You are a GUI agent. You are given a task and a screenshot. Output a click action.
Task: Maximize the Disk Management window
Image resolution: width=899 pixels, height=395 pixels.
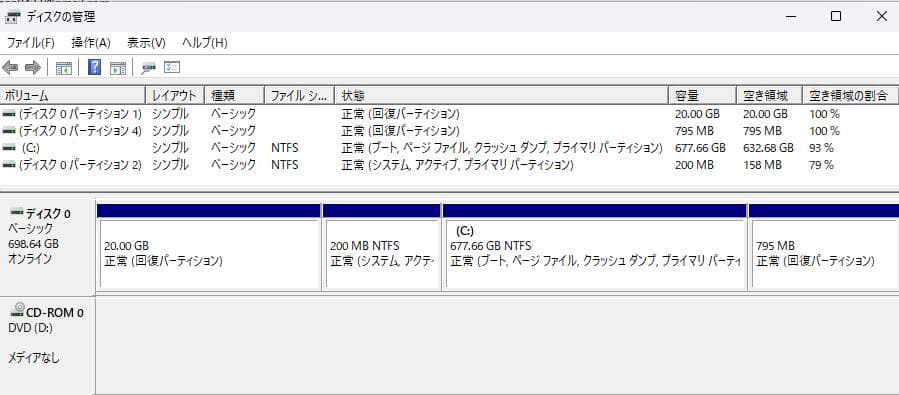(x=836, y=17)
